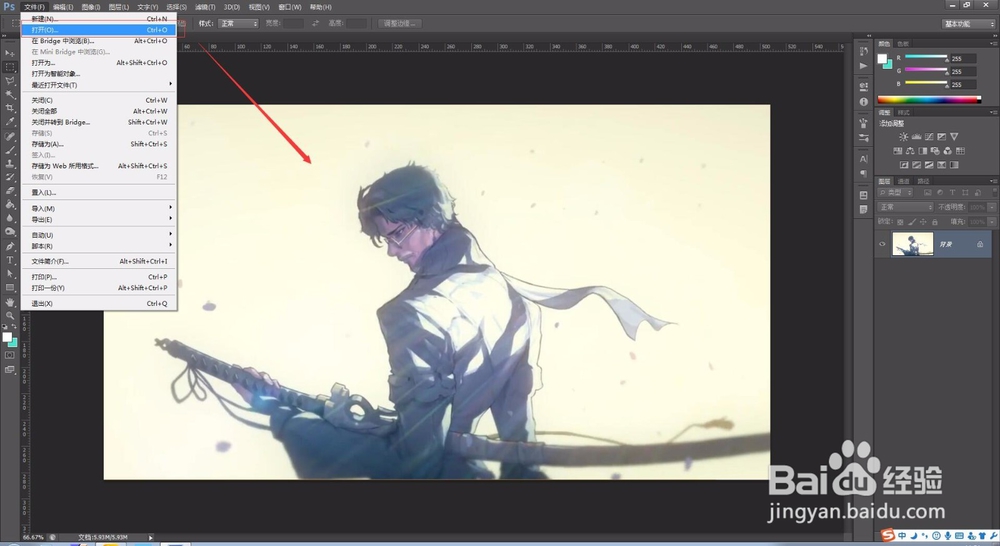This screenshot has height=546, width=1000.
Task: Expand 导入(M) submenu
Action: pos(101,209)
